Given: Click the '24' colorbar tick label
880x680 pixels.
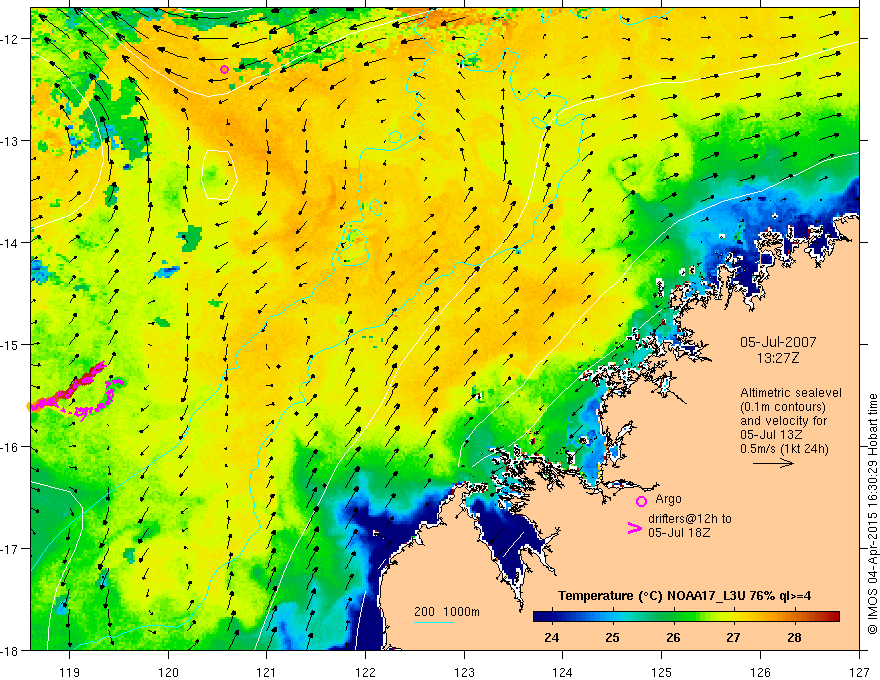Looking at the screenshot, I should pyautogui.click(x=552, y=637).
